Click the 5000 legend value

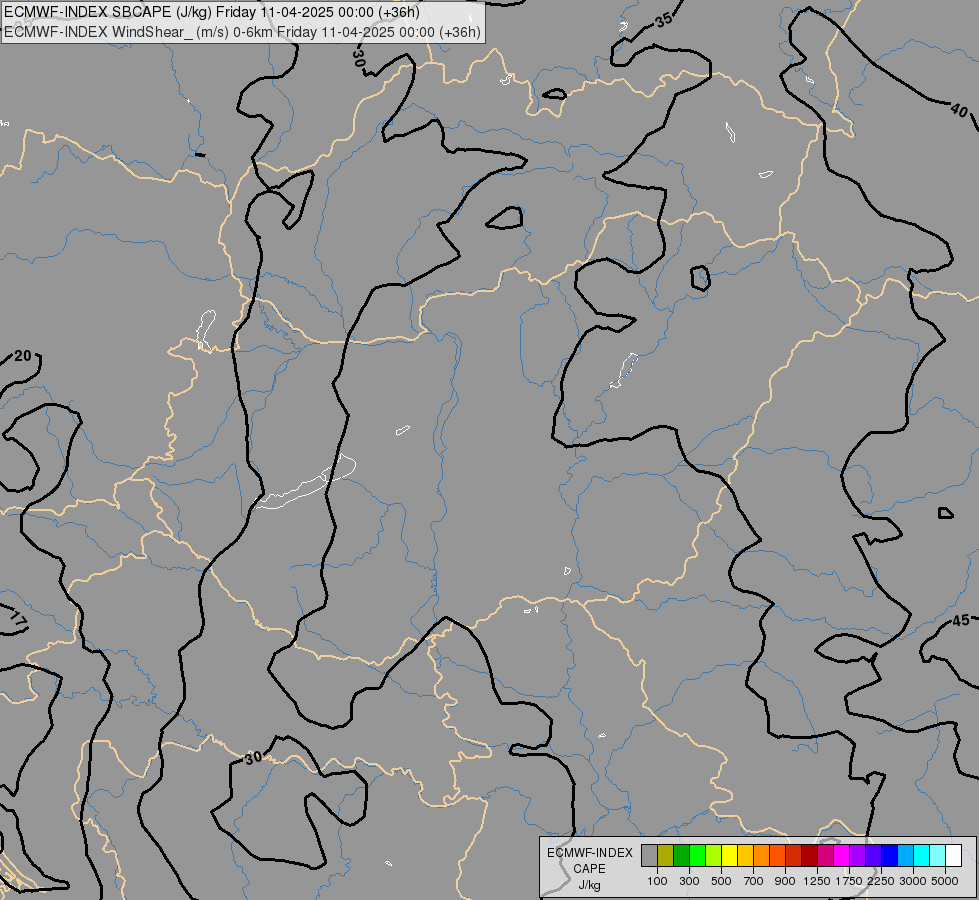[945, 881]
